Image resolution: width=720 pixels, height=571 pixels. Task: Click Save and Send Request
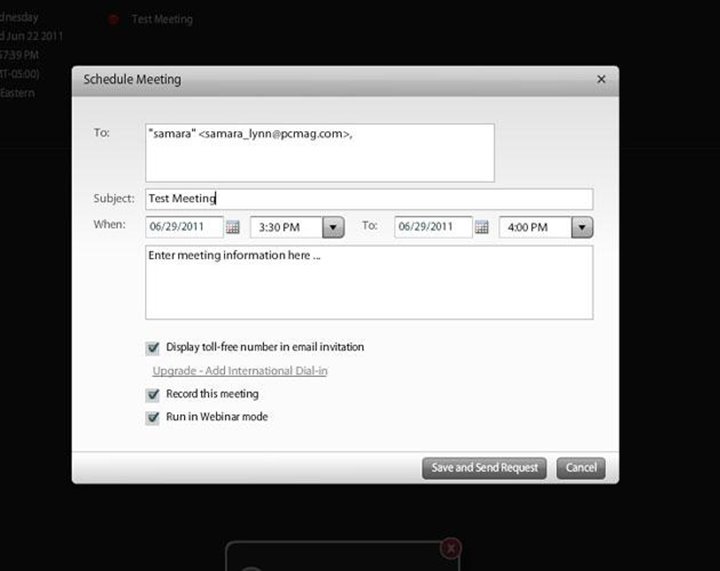(x=484, y=468)
